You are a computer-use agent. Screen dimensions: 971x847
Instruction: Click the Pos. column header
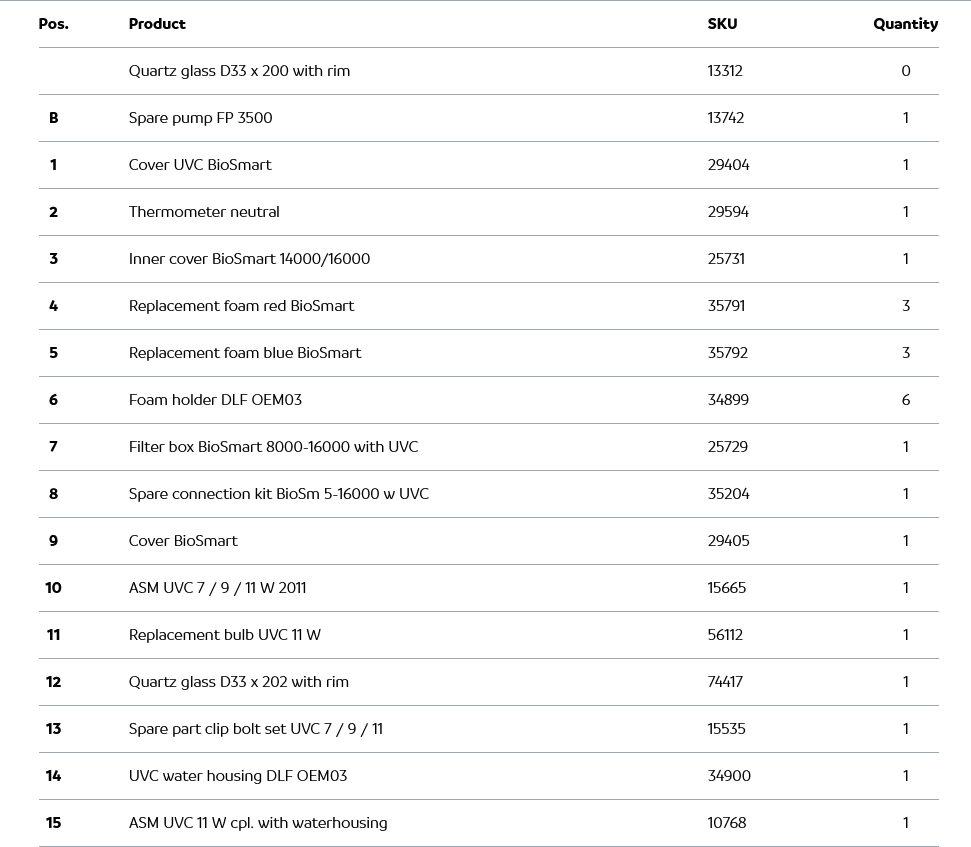click(54, 24)
